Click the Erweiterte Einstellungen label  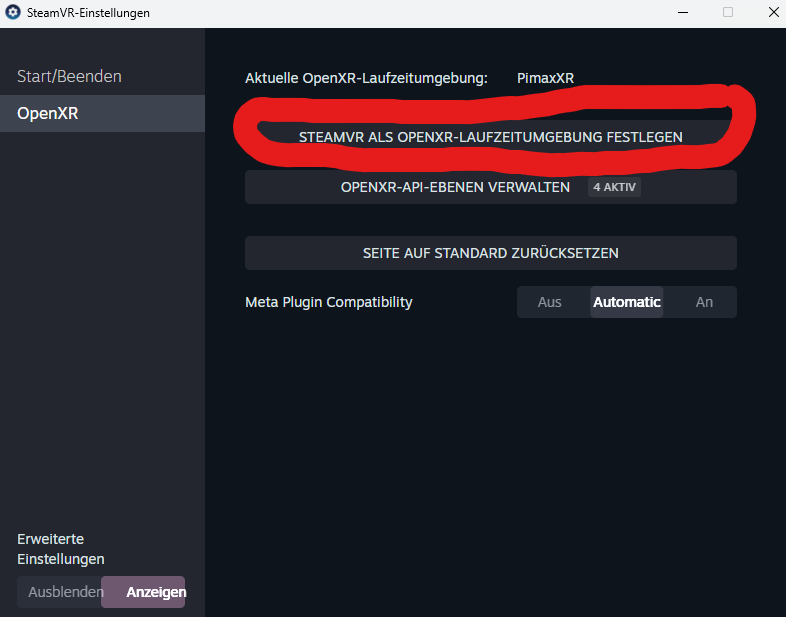[61, 549]
